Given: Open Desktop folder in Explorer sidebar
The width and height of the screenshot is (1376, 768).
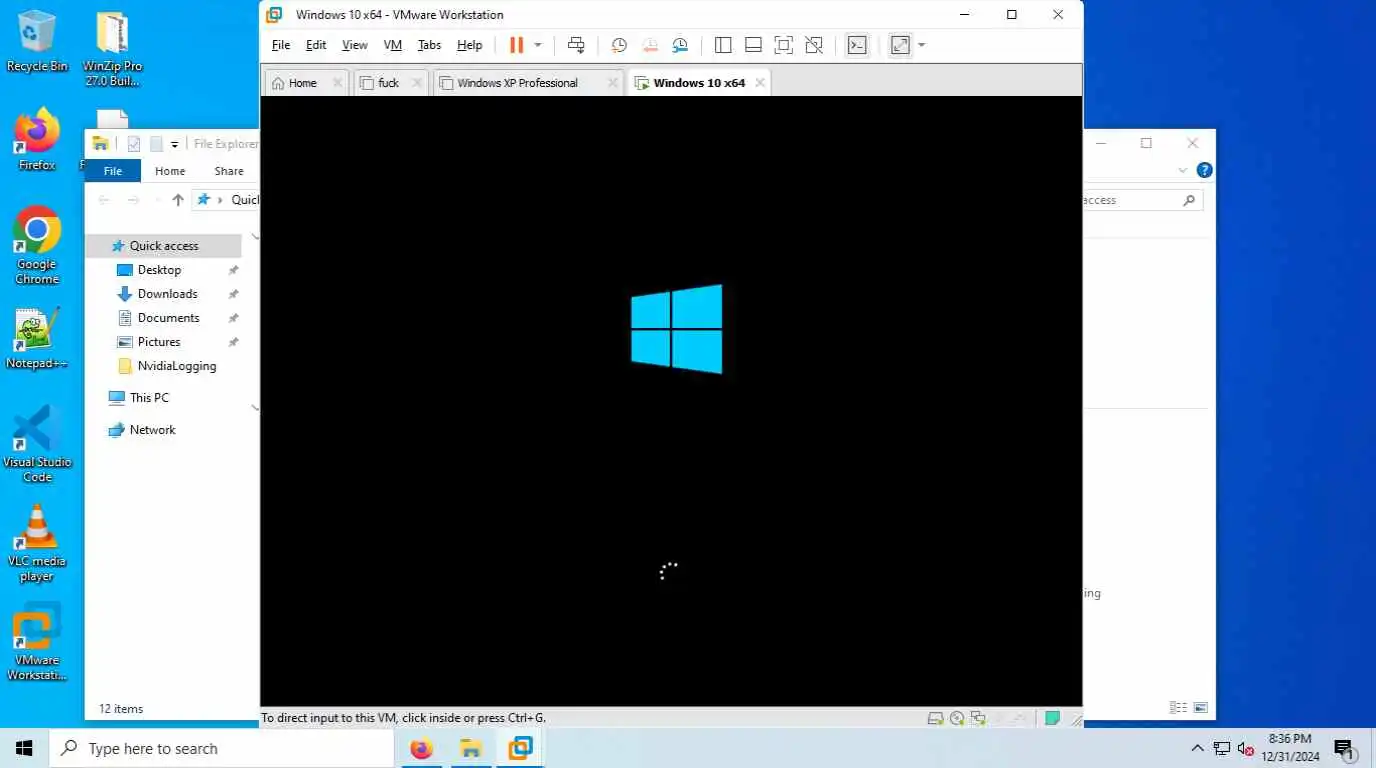Looking at the screenshot, I should point(159,270).
